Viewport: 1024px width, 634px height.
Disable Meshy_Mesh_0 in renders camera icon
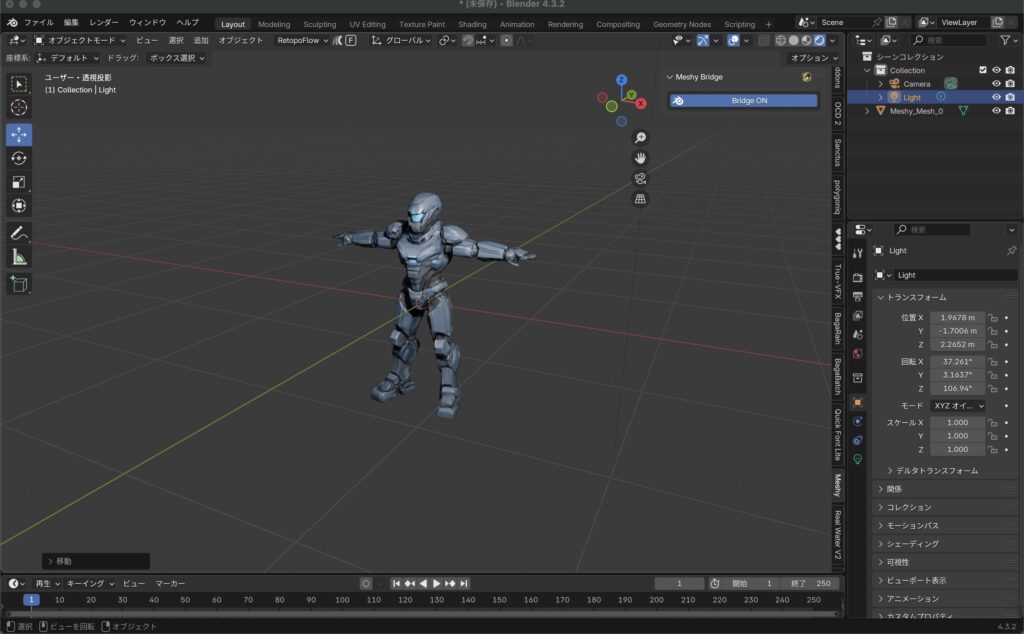tap(1010, 111)
